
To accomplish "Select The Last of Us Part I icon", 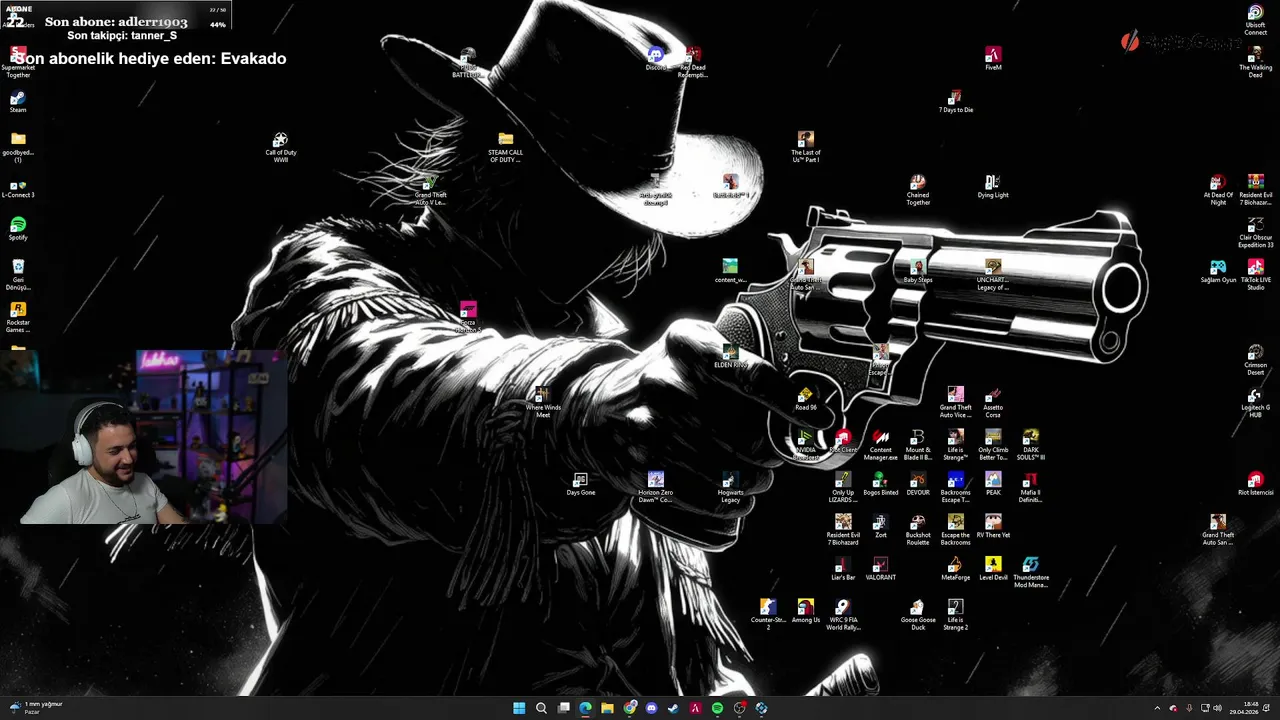I will [x=805, y=146].
